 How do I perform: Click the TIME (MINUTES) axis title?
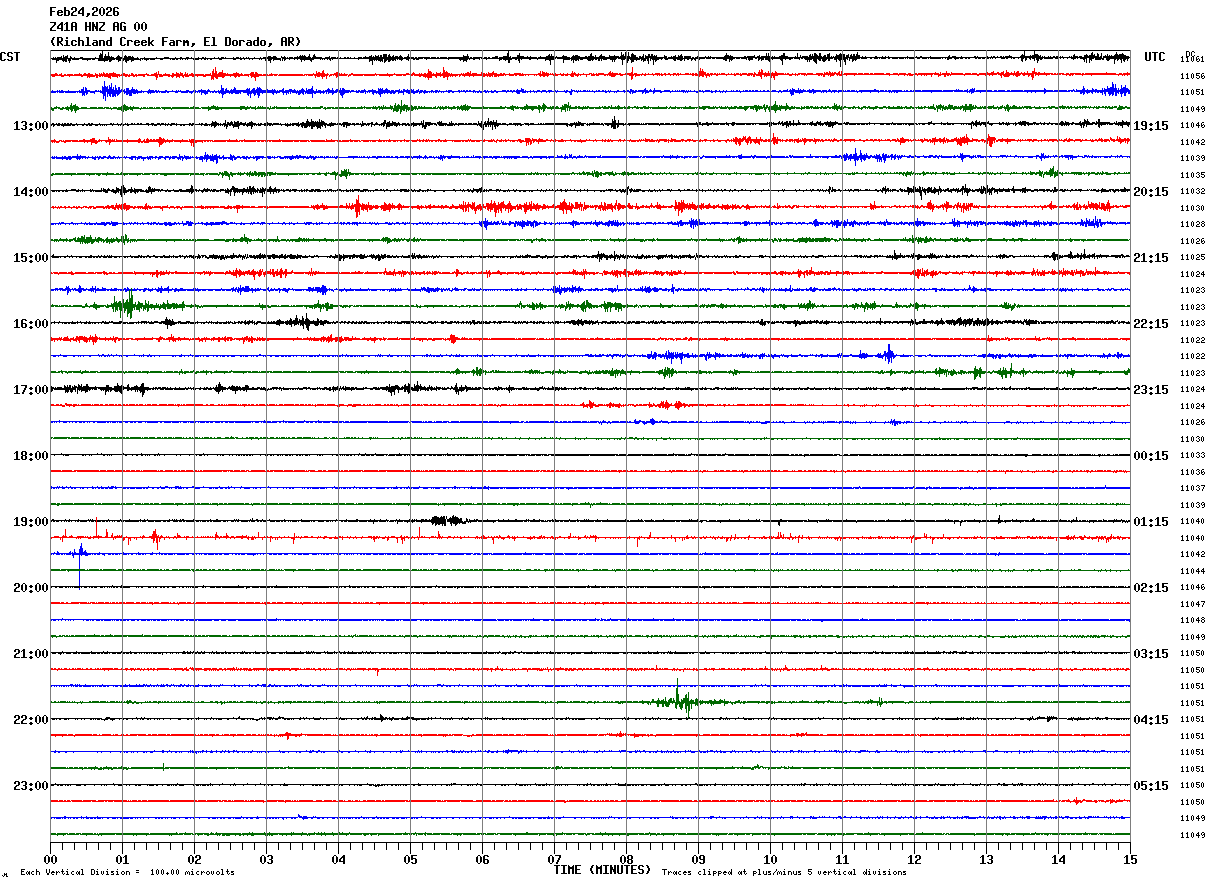point(602,870)
